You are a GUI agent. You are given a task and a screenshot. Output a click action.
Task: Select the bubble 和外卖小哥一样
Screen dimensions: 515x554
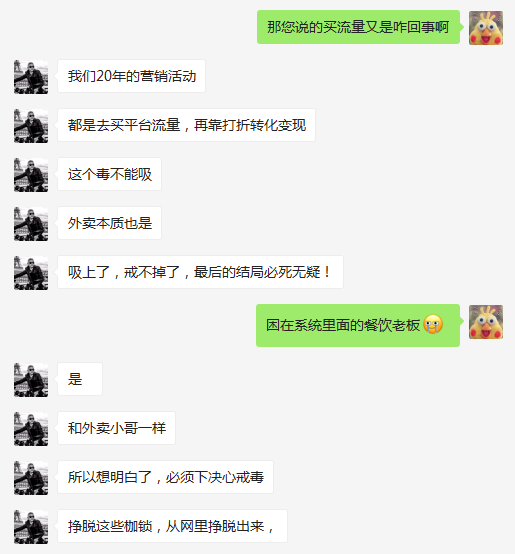coord(116,428)
